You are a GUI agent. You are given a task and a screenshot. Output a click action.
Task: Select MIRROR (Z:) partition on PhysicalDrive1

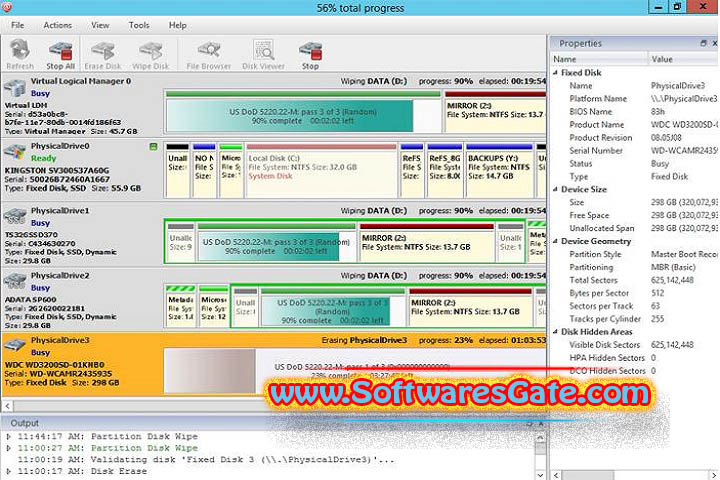click(x=427, y=243)
